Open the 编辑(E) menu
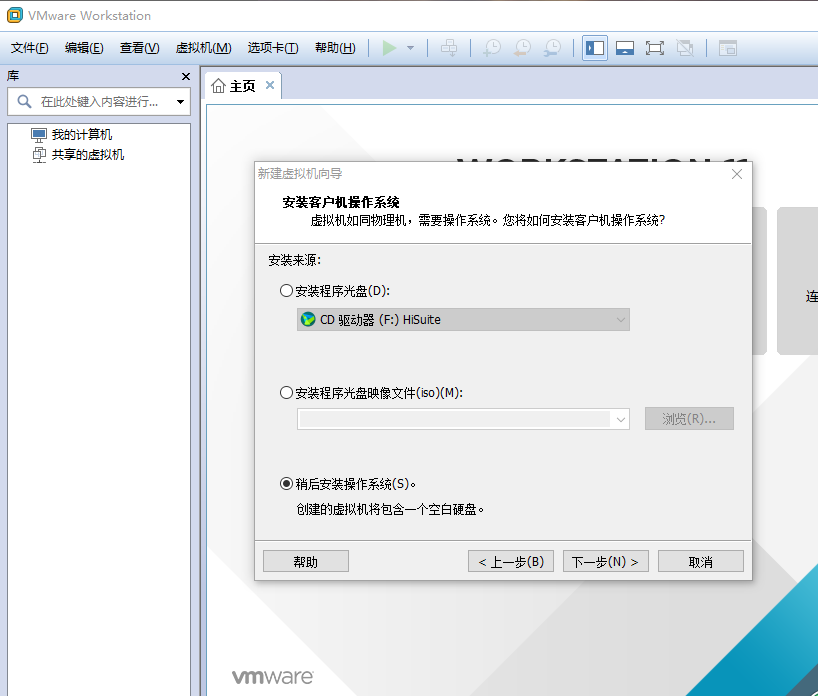This screenshot has height=696, width=818. [x=84, y=48]
